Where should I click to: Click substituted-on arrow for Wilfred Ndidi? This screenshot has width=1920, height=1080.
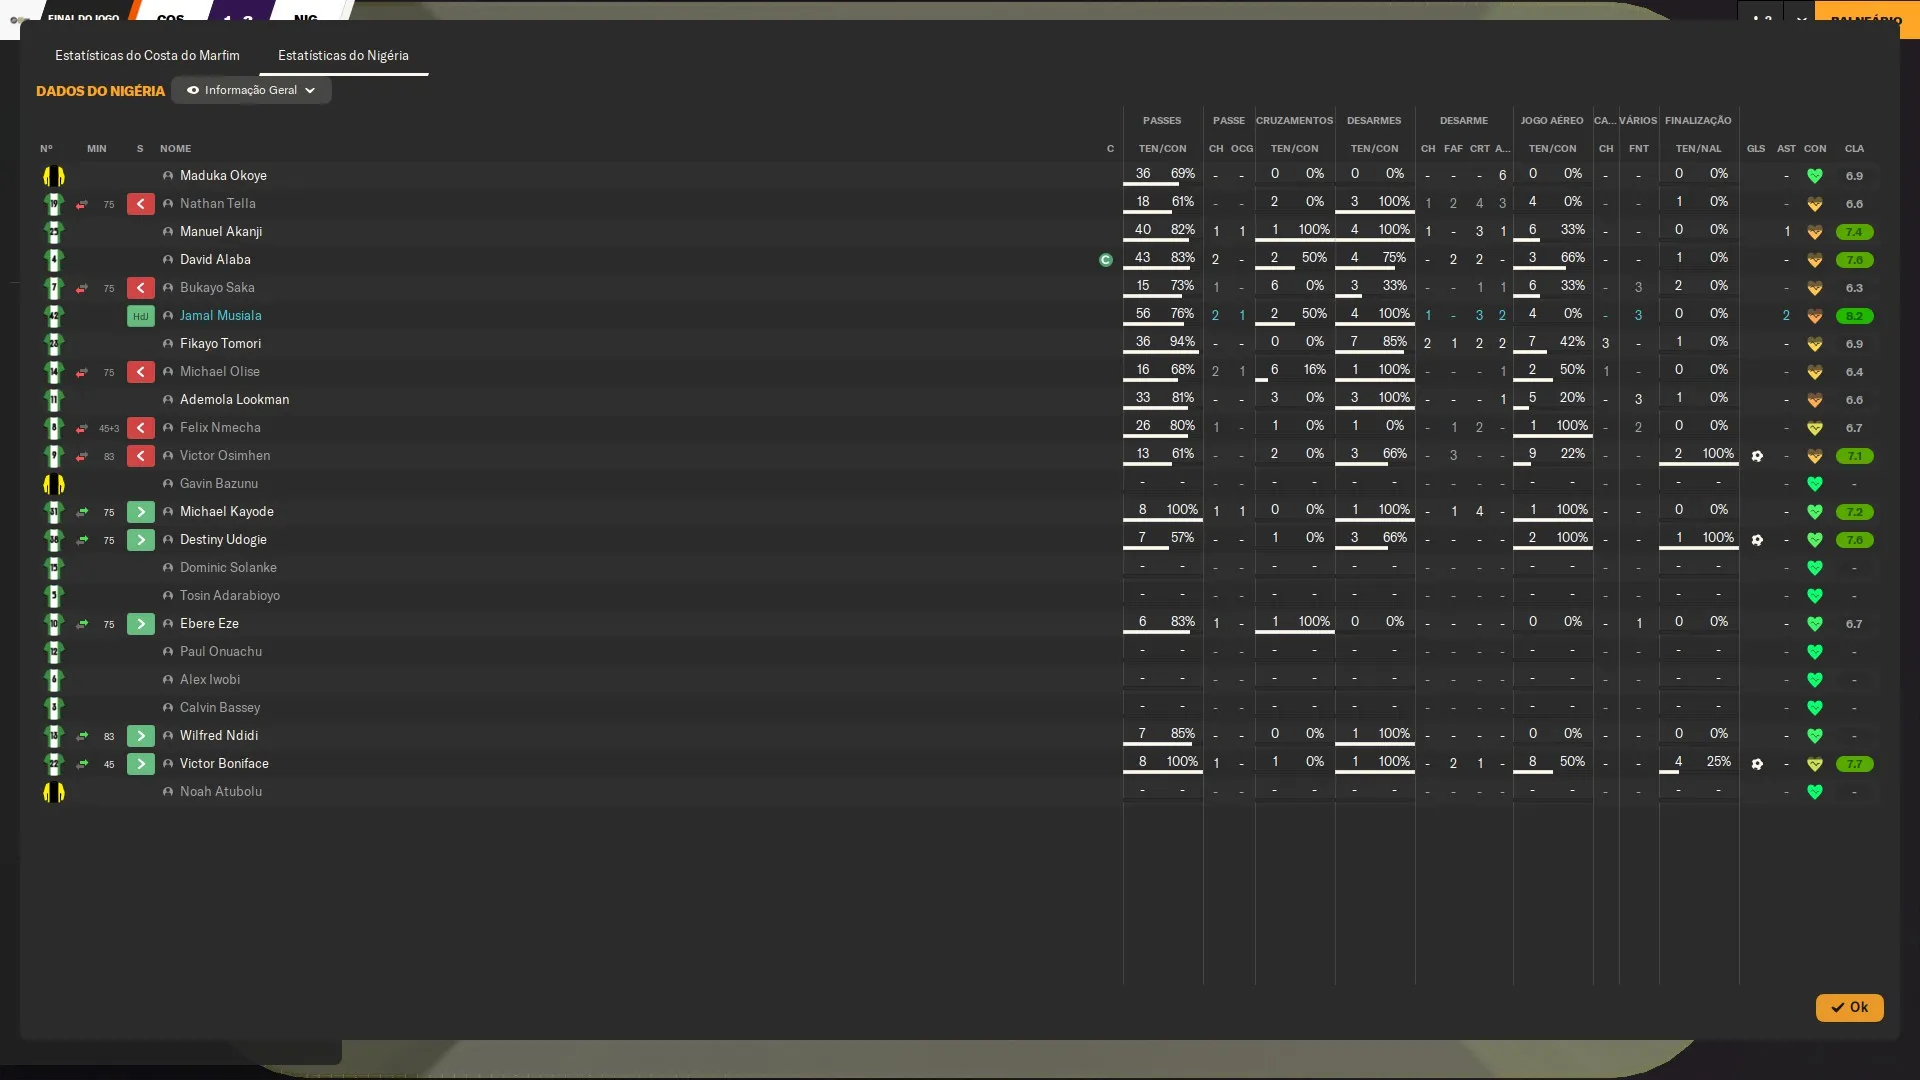(x=140, y=736)
